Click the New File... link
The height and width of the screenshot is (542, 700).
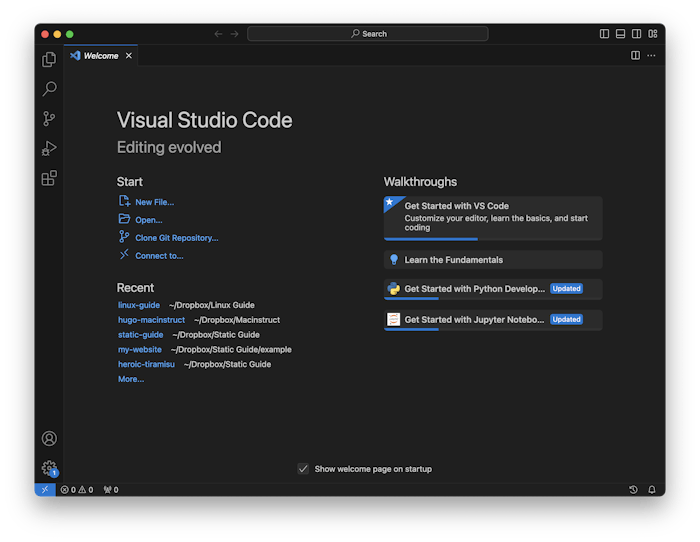154,202
